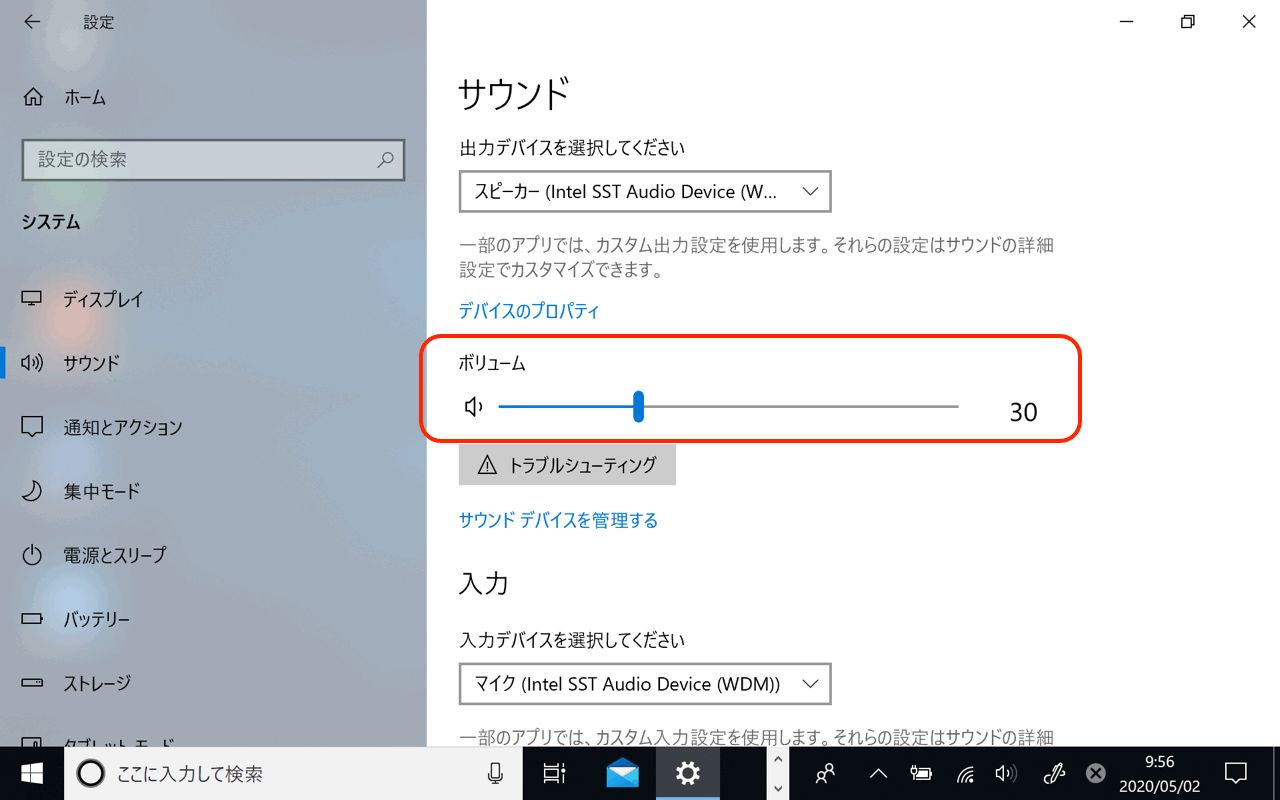
Task: Open the Mail app from the taskbar
Action: coord(622,773)
